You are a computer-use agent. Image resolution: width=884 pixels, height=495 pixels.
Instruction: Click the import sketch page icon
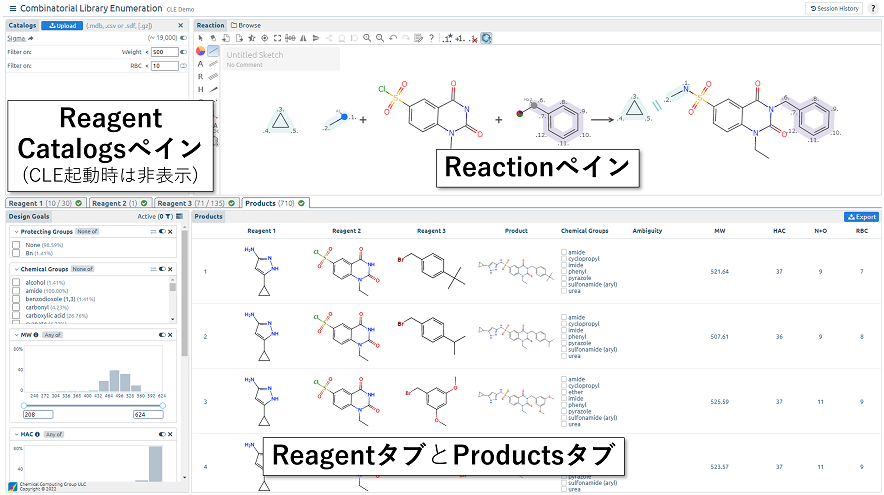click(x=226, y=38)
